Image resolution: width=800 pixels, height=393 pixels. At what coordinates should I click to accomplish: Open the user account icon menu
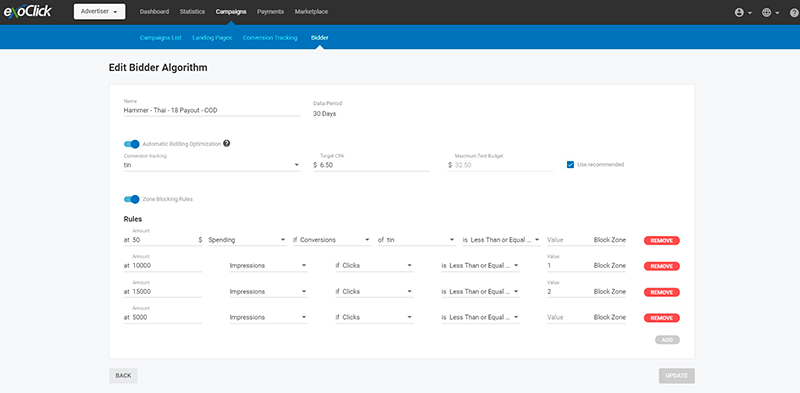(743, 13)
